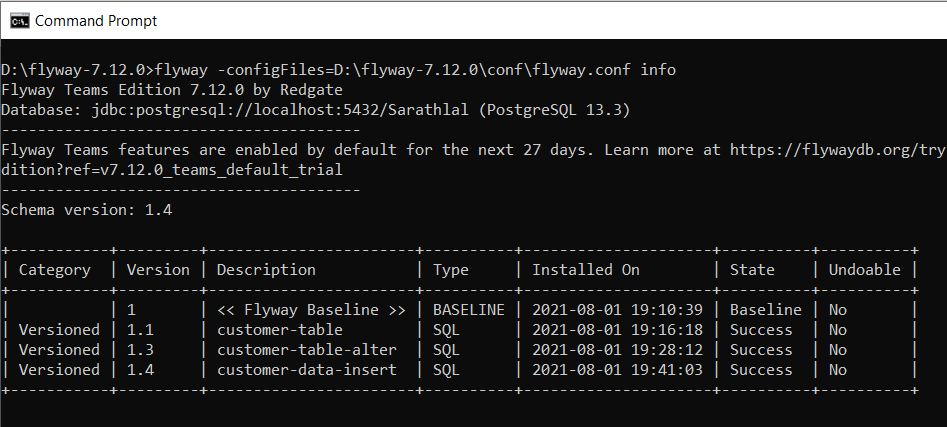Click the Command Prompt window title text
947x427 pixels.
click(x=96, y=20)
